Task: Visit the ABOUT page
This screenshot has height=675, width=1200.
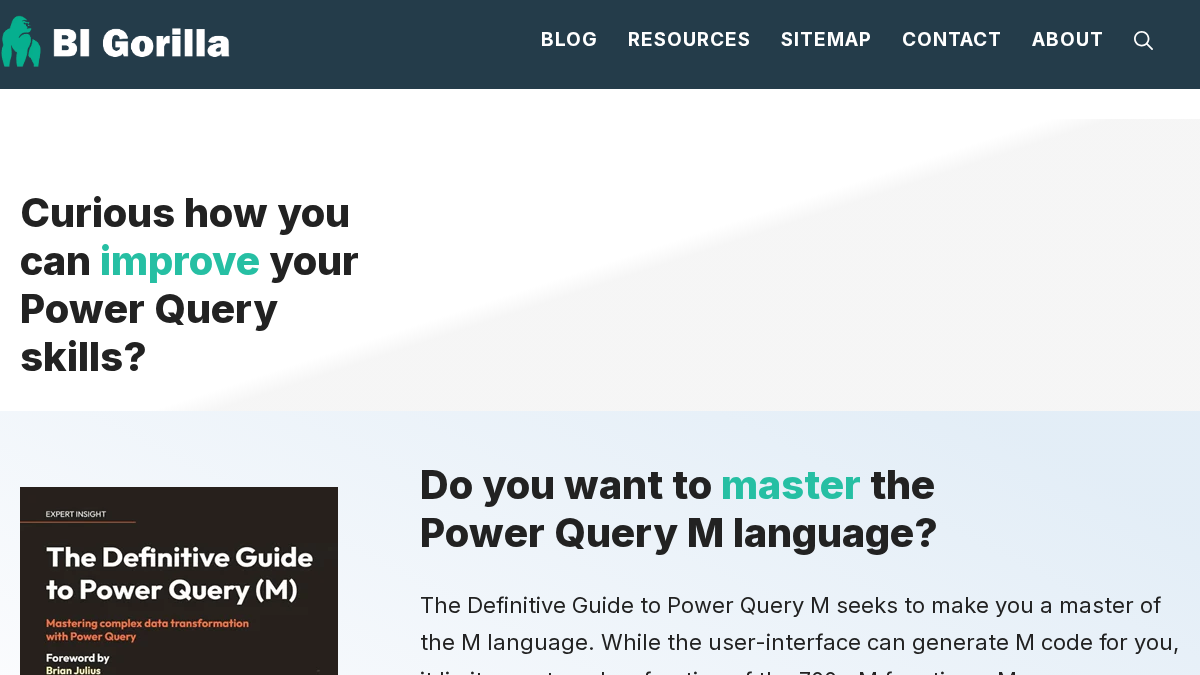Action: [x=1067, y=39]
